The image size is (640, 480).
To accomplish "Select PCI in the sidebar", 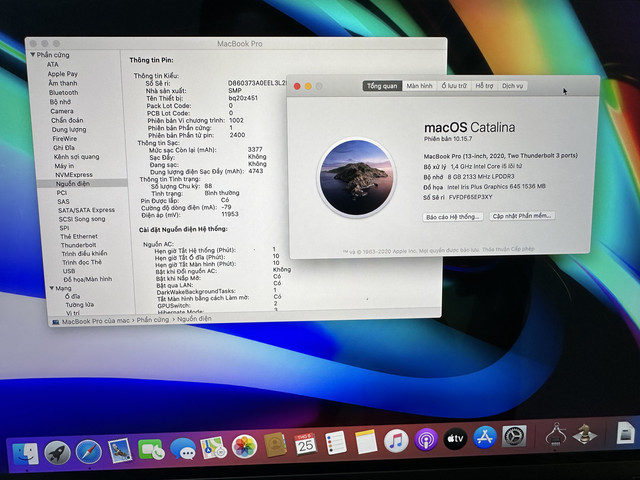I will (x=62, y=193).
